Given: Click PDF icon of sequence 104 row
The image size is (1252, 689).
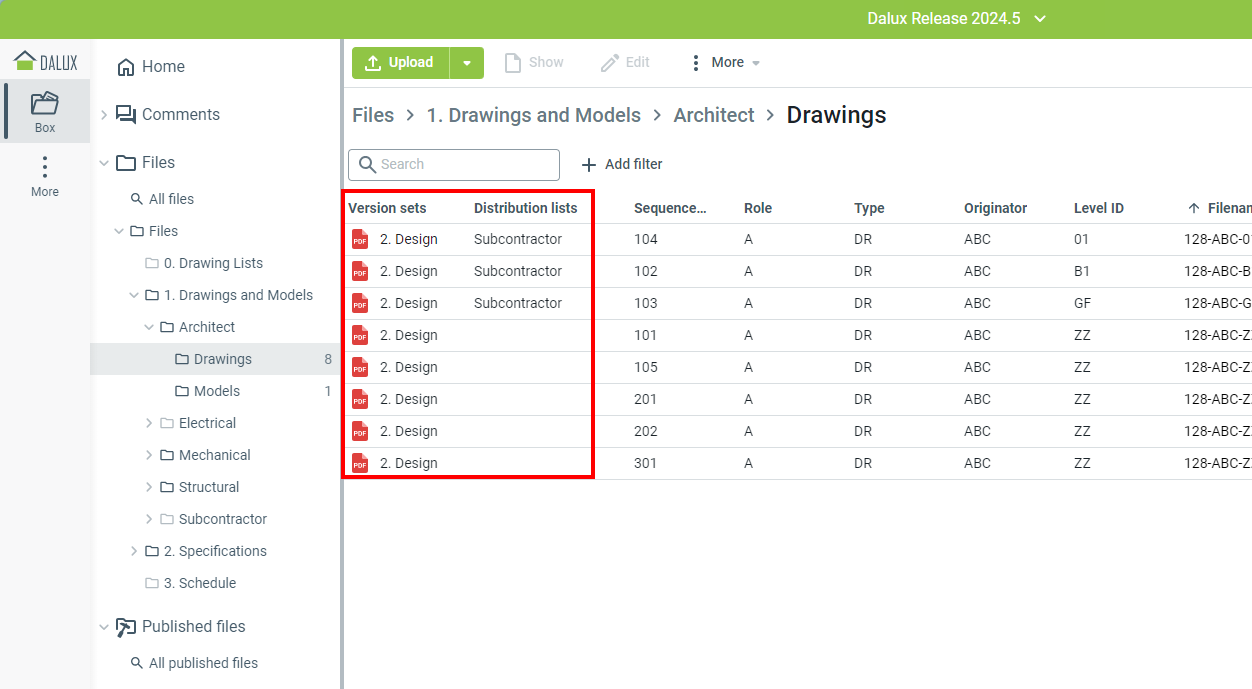Looking at the screenshot, I should (x=360, y=240).
